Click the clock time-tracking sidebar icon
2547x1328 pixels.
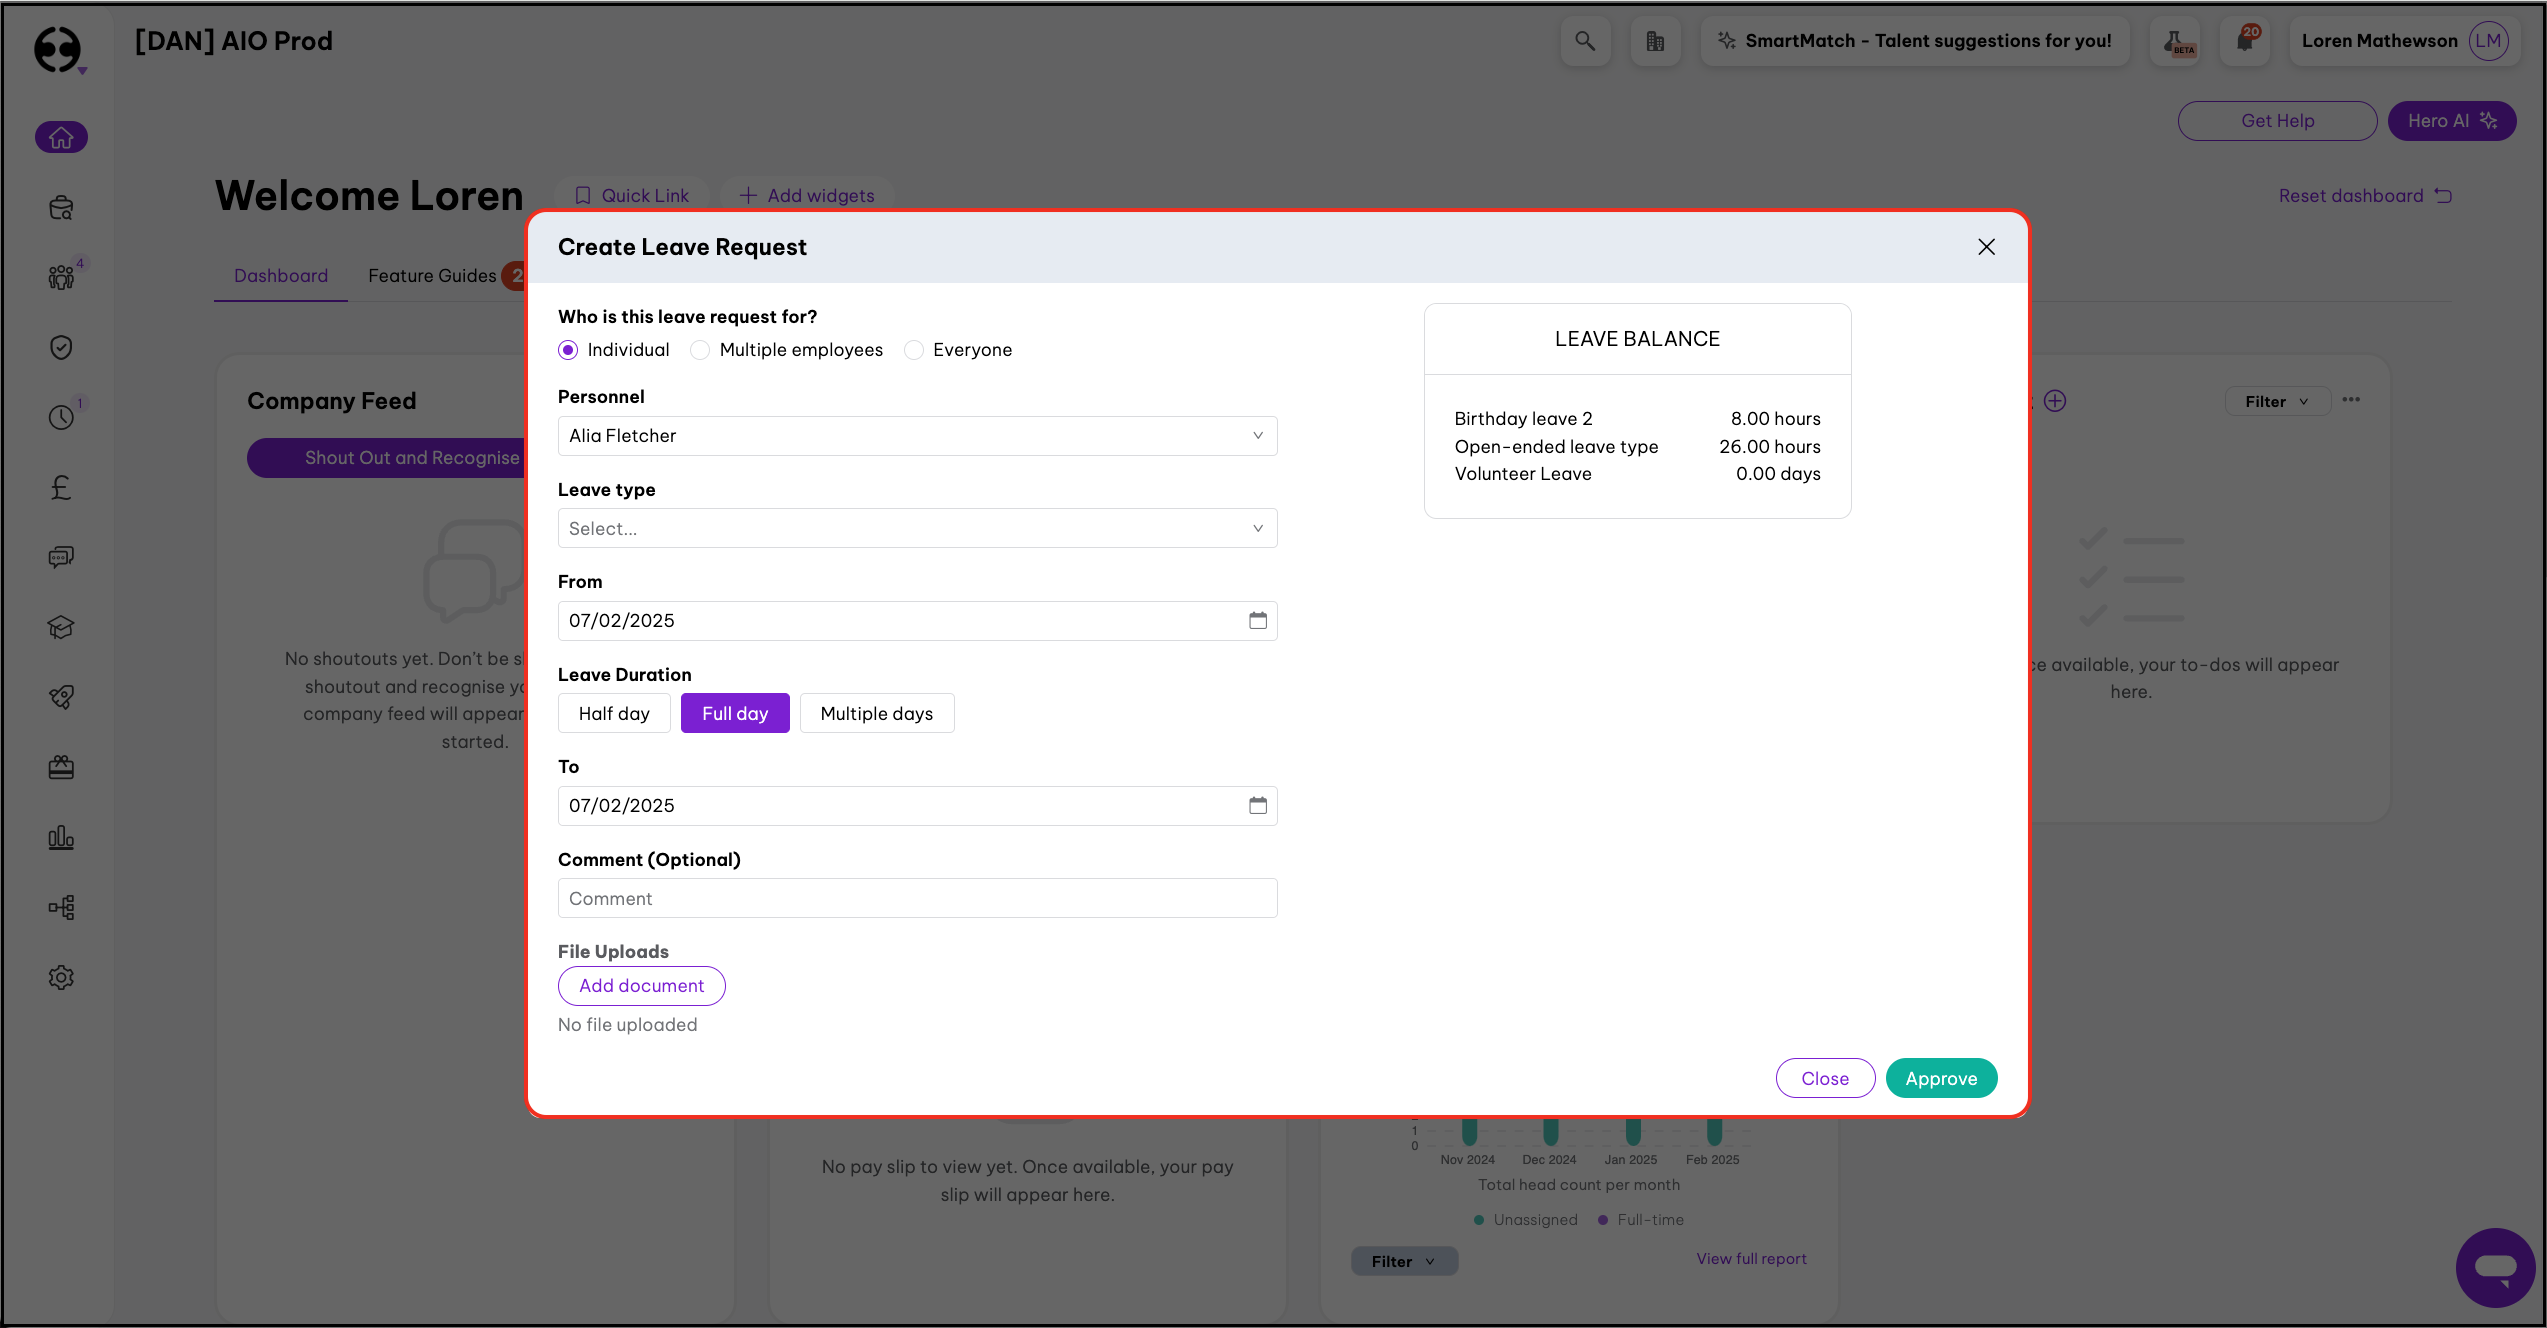pyautogui.click(x=61, y=417)
